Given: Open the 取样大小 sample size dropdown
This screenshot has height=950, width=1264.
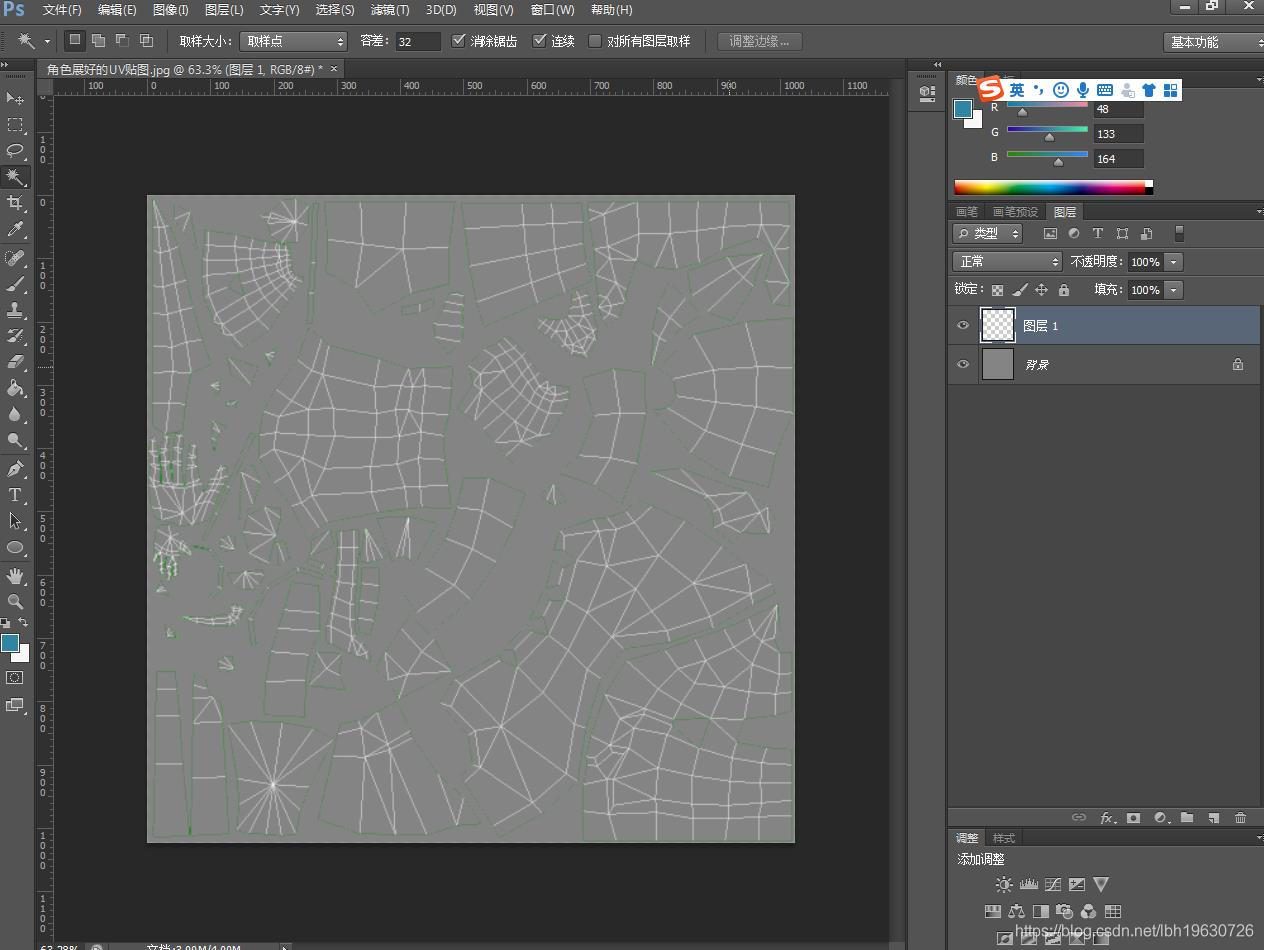Looking at the screenshot, I should click(x=293, y=41).
